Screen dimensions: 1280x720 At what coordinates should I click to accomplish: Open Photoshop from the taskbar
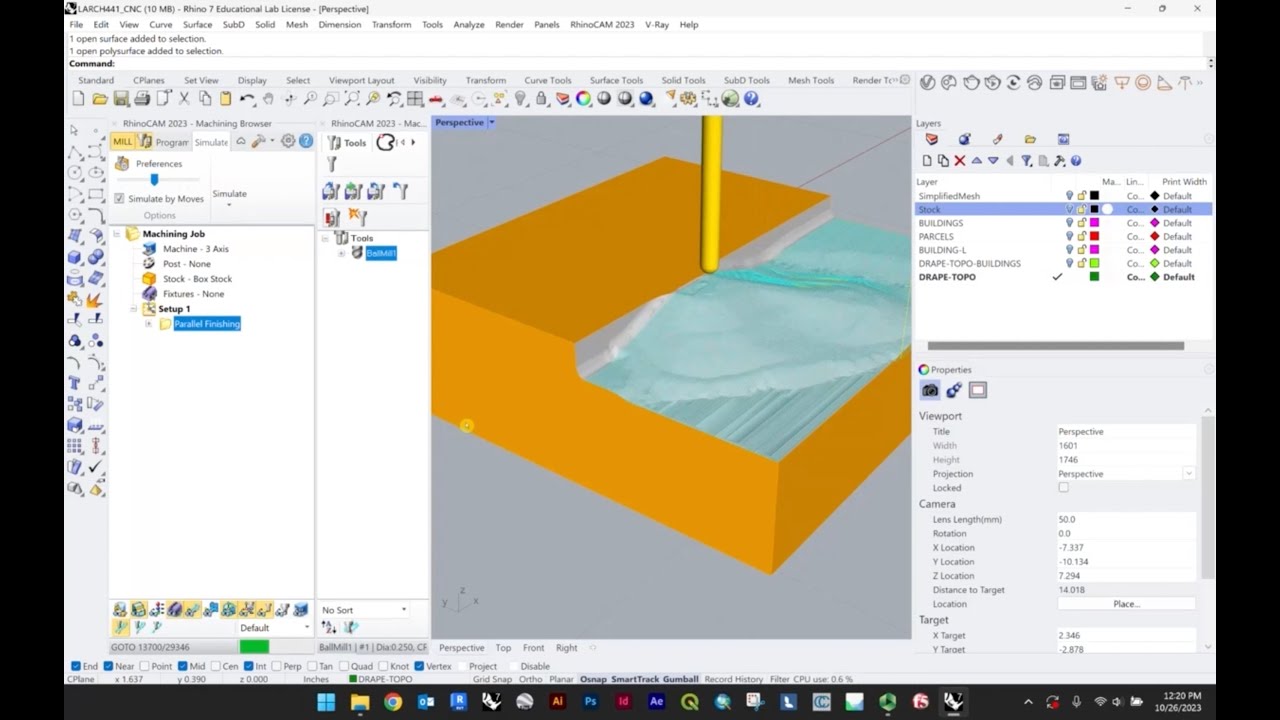(x=591, y=702)
